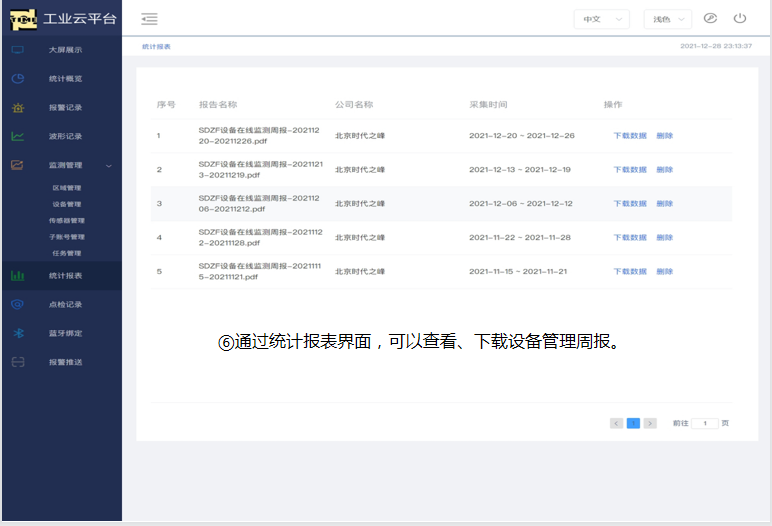Click the key icon beside the power button
The width and height of the screenshot is (772, 526).
[711, 18]
